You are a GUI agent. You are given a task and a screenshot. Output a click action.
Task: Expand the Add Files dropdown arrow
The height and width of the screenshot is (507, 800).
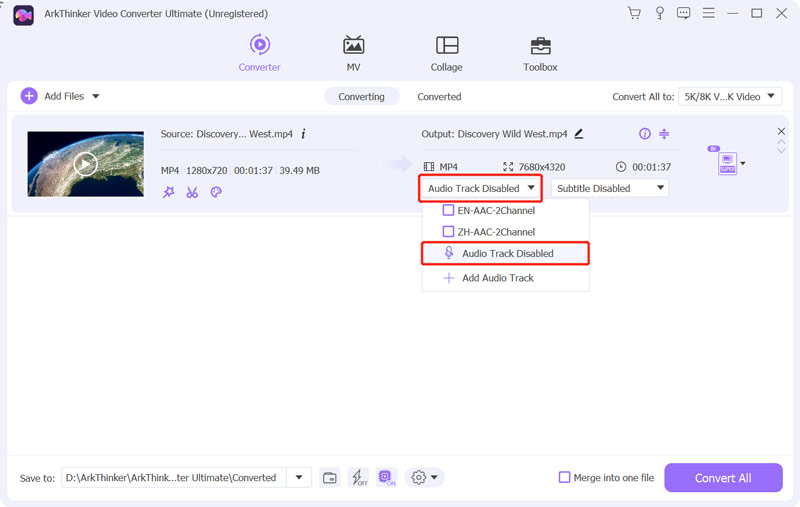coord(96,96)
